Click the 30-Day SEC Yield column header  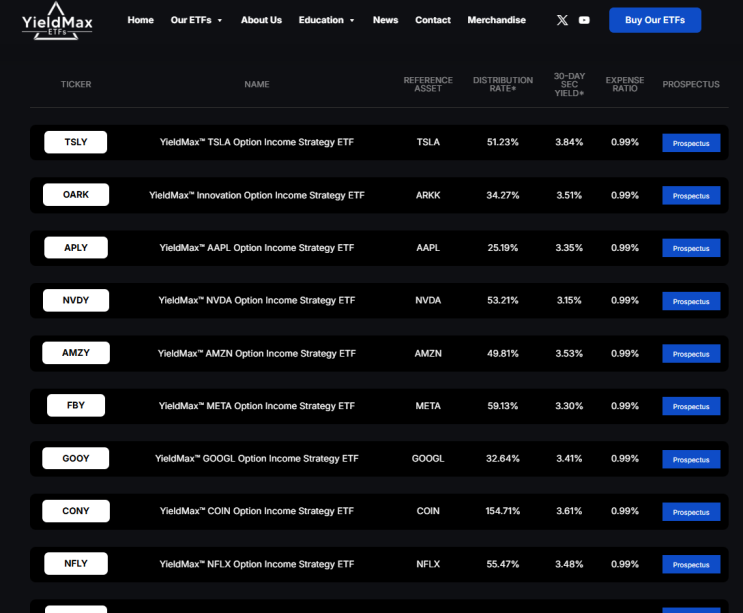click(569, 84)
